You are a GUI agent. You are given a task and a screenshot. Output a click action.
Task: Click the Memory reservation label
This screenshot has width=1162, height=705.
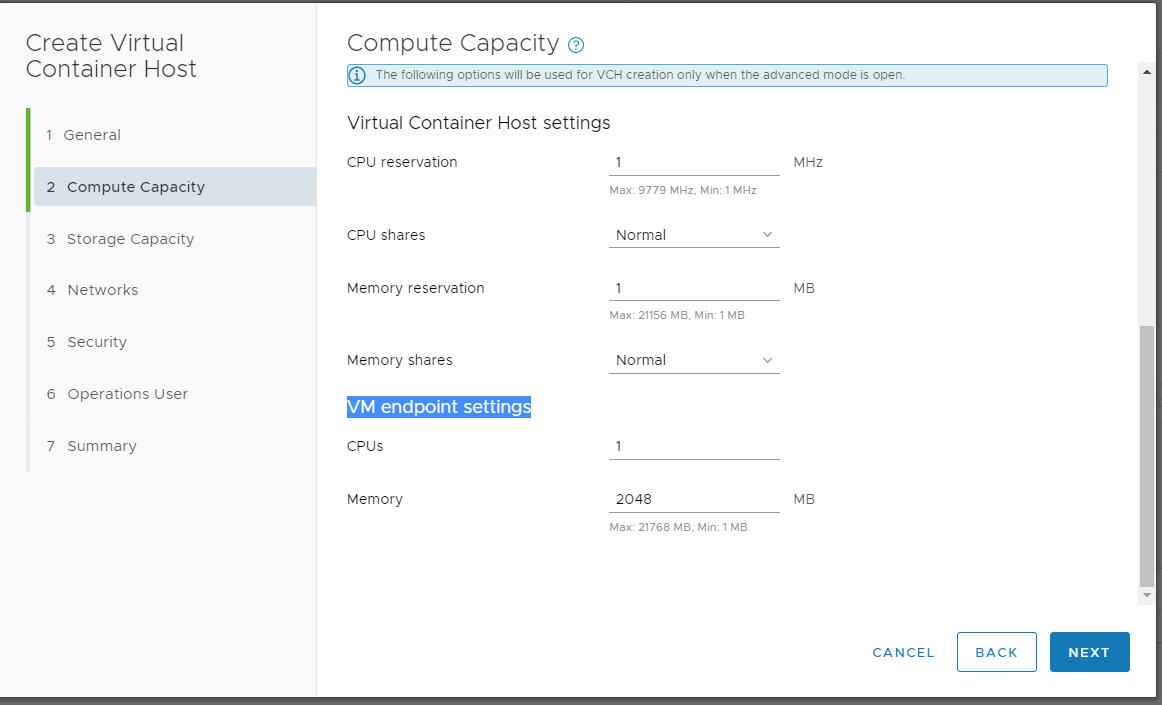click(415, 288)
